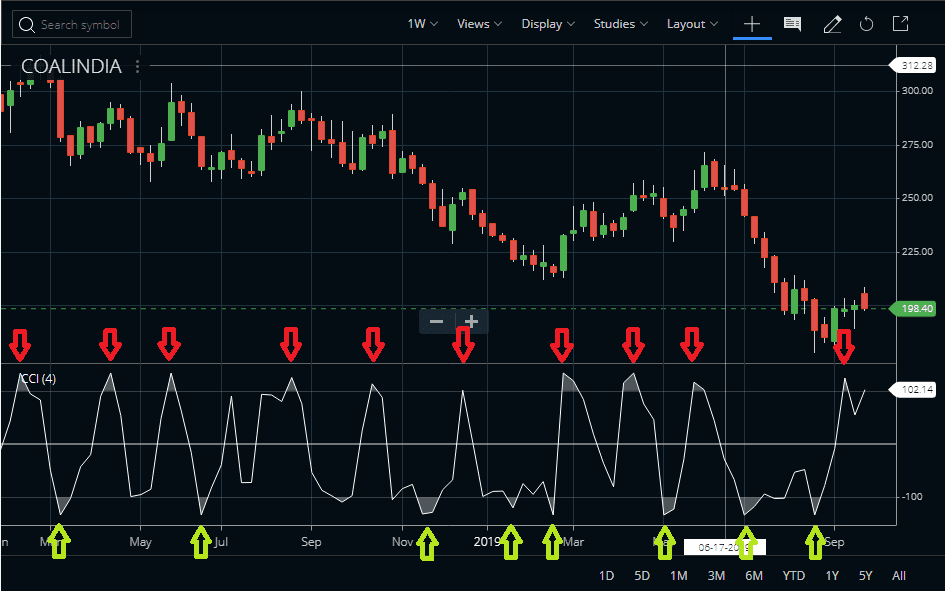Expand the Views dropdown
The image size is (945, 591).
(479, 24)
